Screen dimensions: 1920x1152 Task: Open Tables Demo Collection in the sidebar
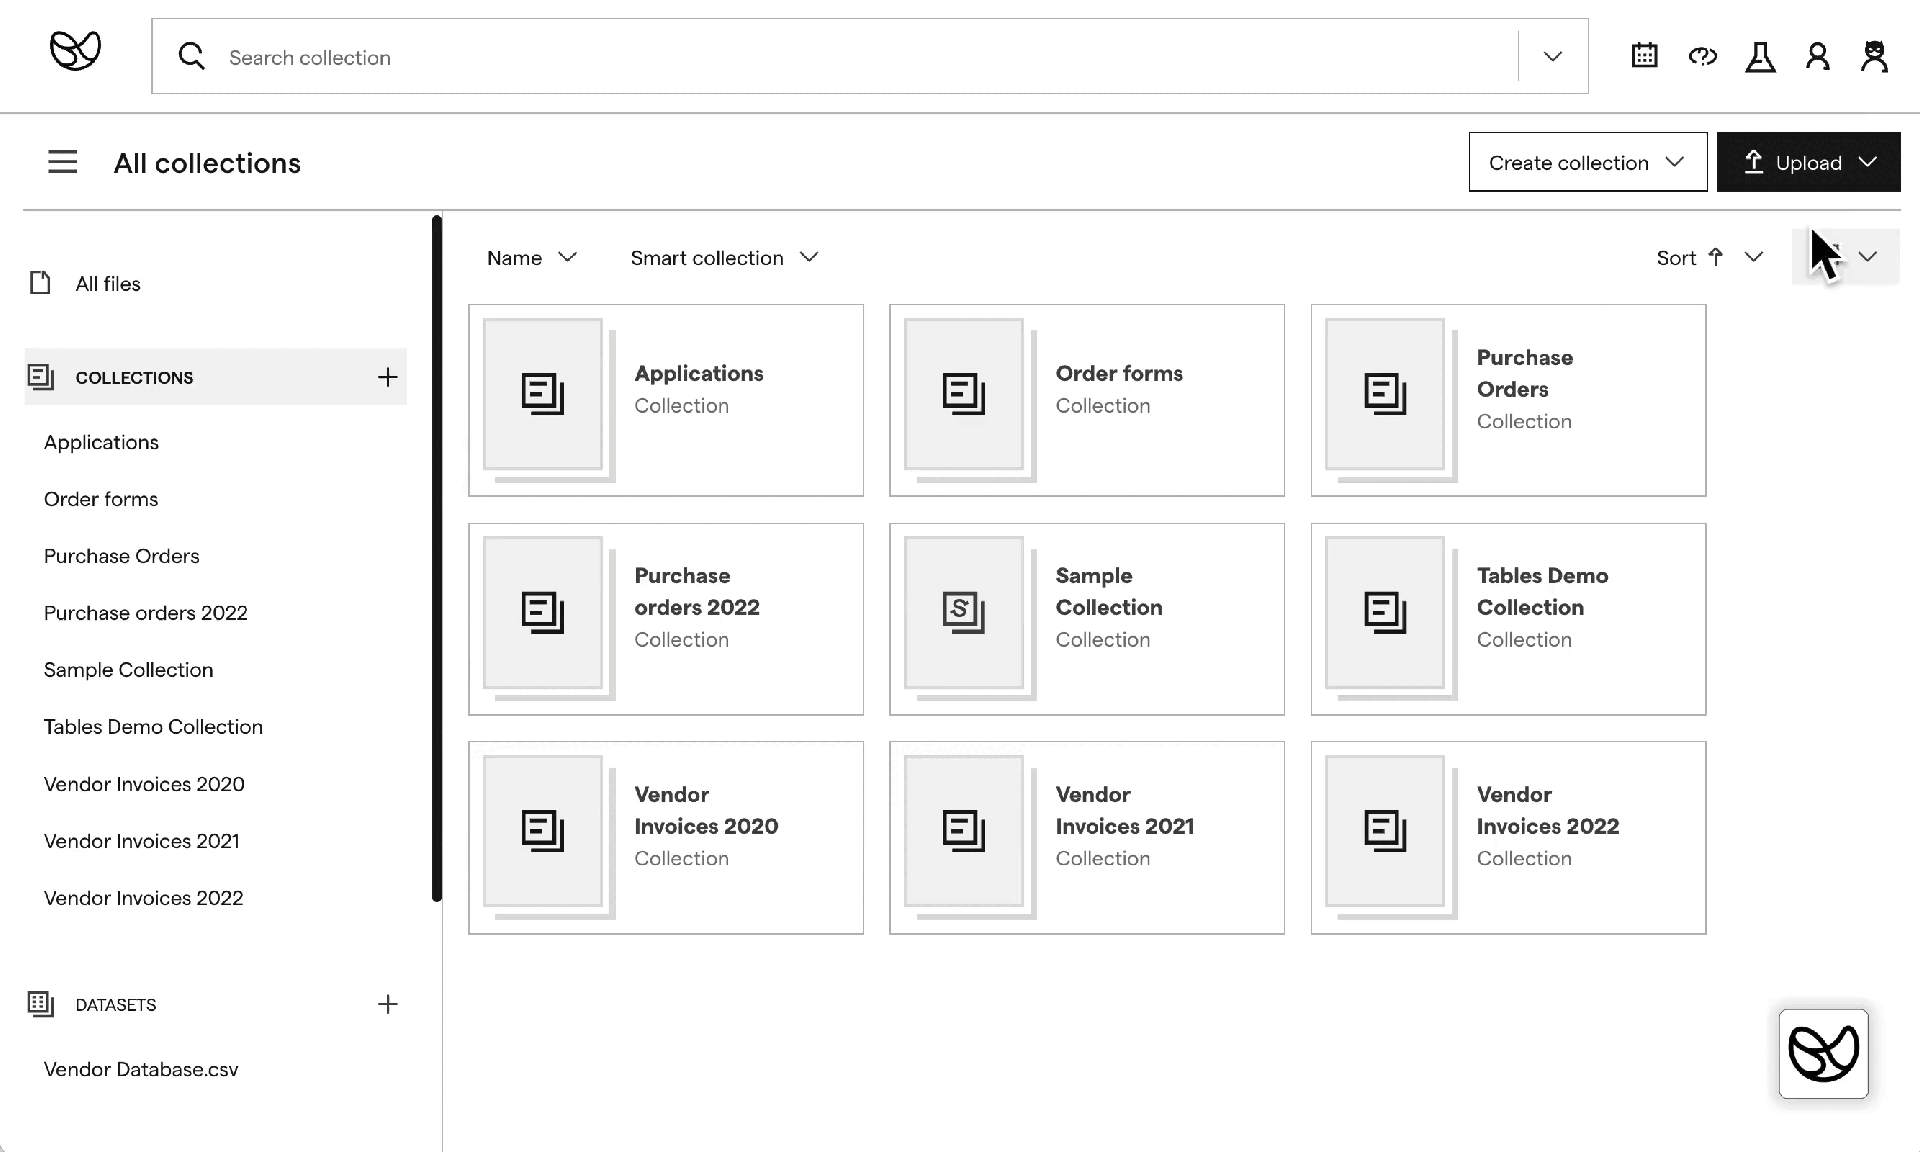point(153,727)
